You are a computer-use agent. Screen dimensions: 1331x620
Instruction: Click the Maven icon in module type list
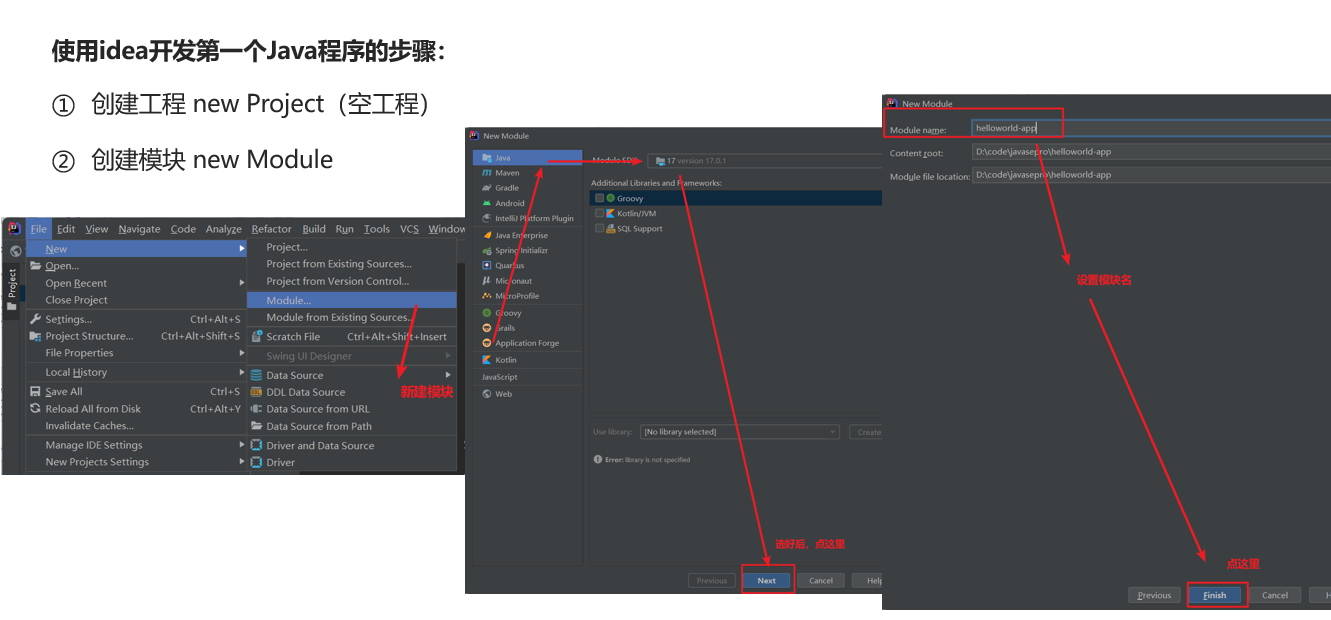tap(487, 173)
